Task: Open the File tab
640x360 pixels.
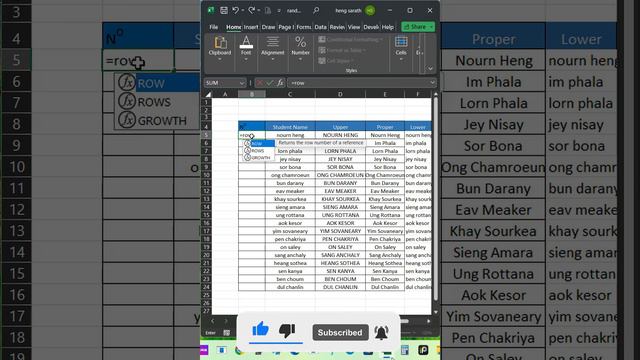Action: click(x=213, y=27)
